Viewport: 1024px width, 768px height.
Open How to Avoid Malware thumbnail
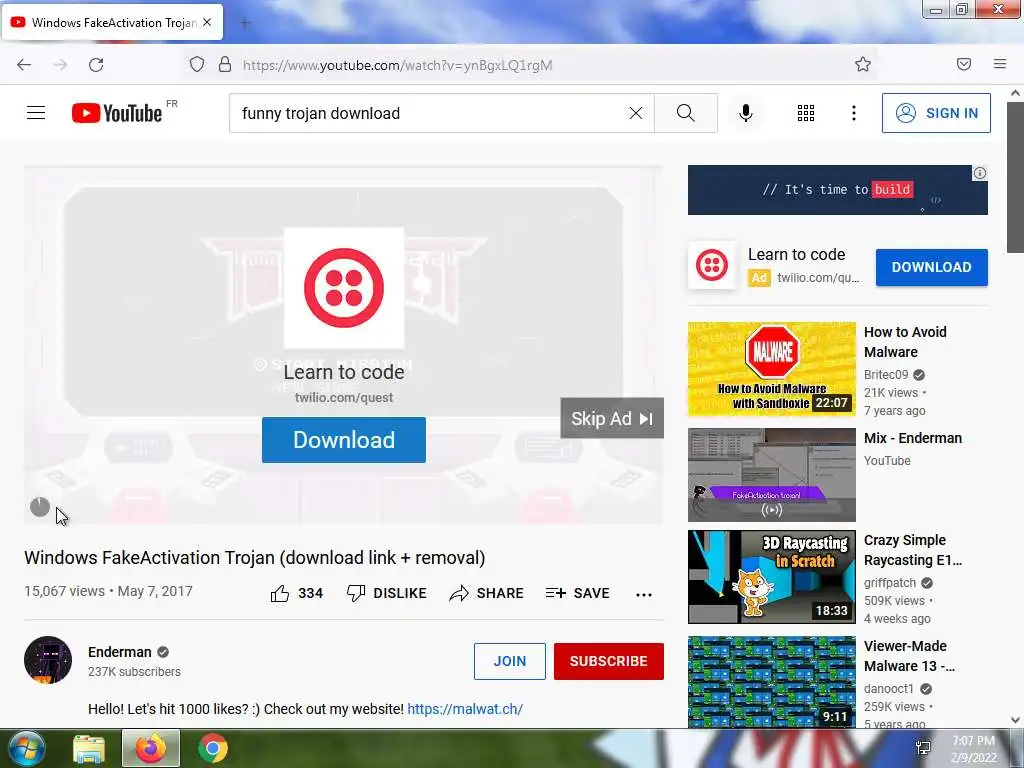771,368
